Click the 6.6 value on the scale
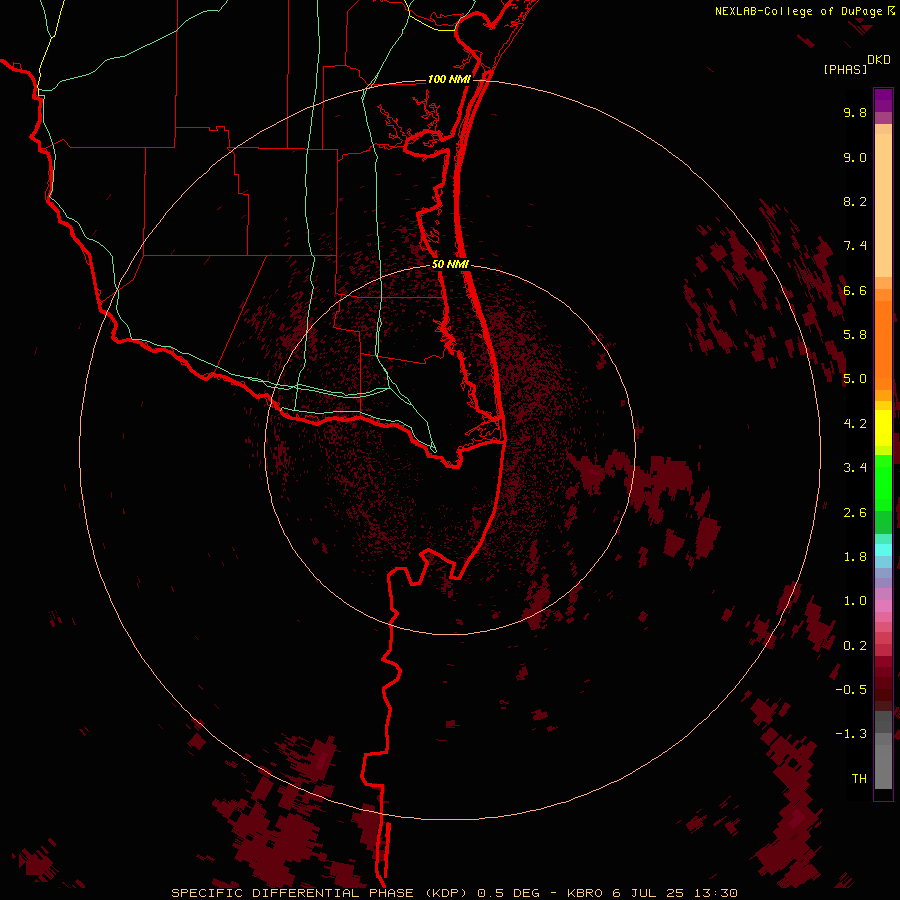This screenshot has width=900, height=900. (x=855, y=290)
